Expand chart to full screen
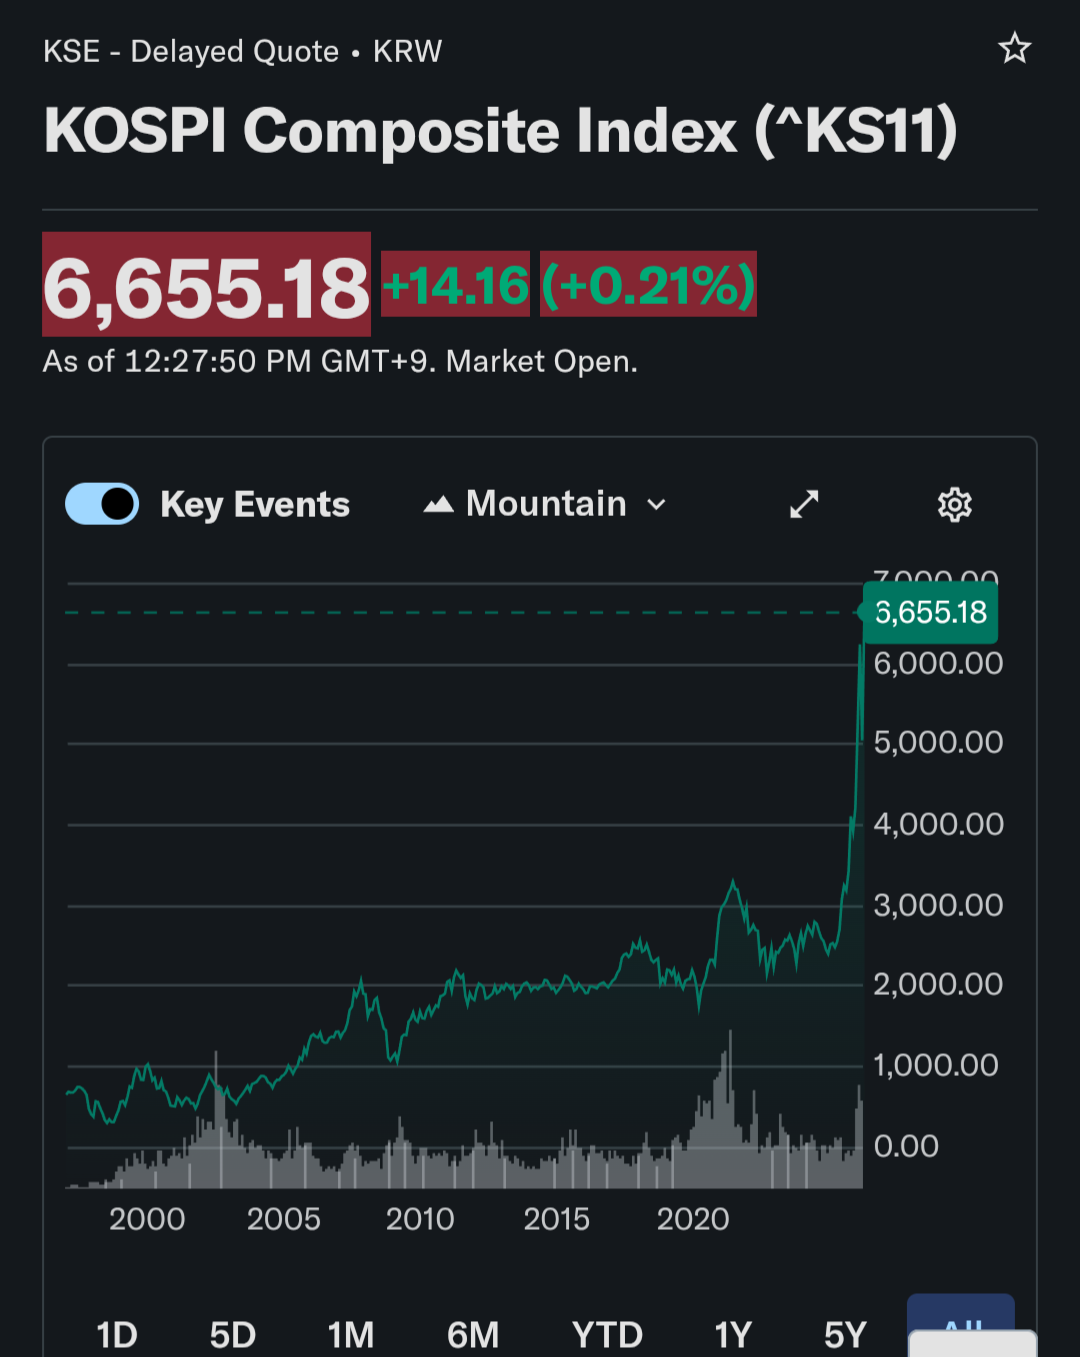1080x1357 pixels. 804,504
